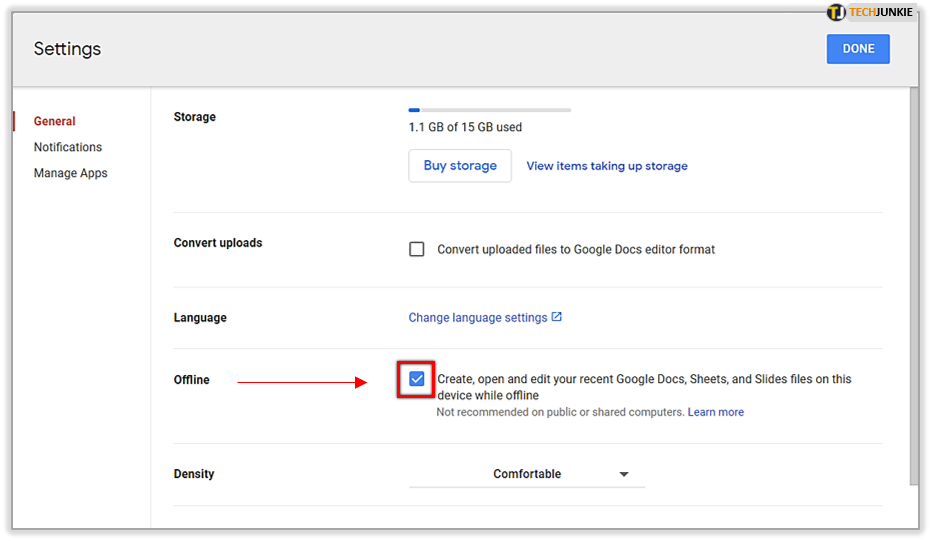
Task: Uncheck the Offline files checkbox
Action: tap(417, 379)
